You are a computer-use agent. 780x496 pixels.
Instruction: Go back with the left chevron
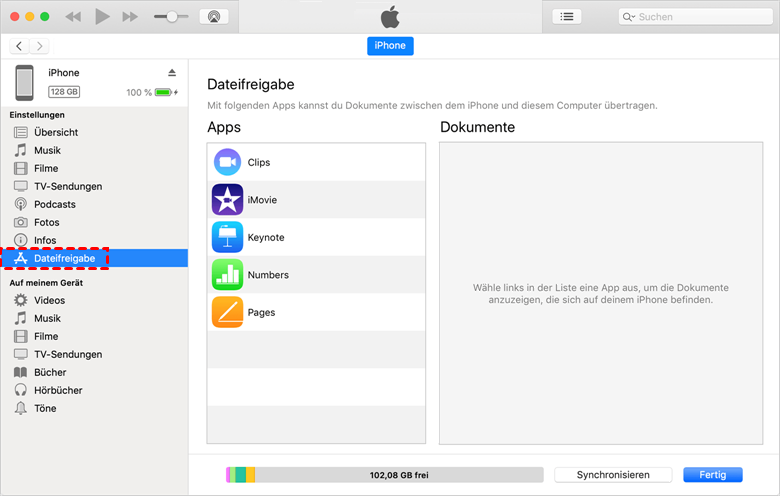(19, 46)
